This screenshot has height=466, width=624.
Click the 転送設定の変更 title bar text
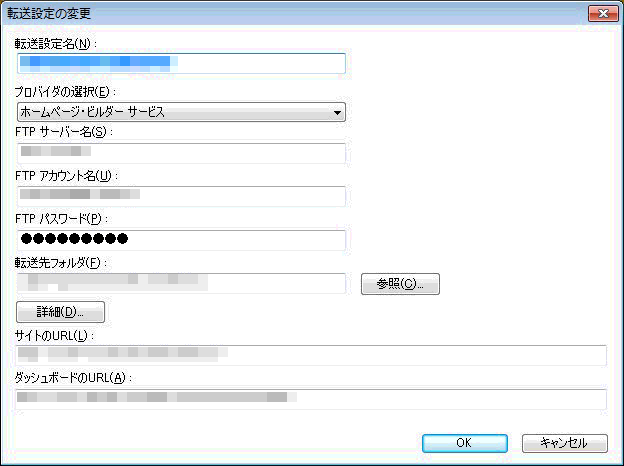point(49,14)
